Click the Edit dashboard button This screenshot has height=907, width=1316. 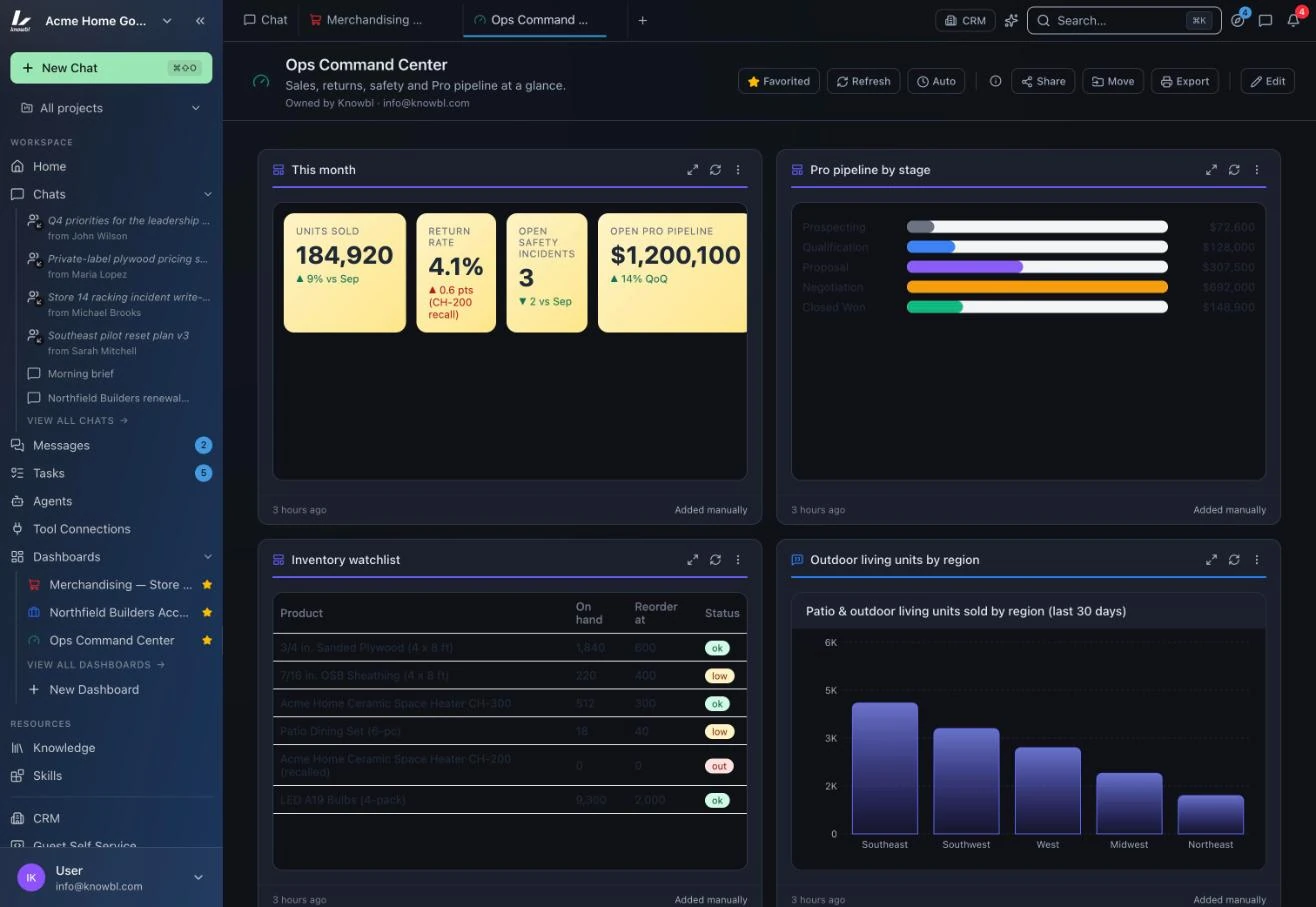tap(1267, 81)
